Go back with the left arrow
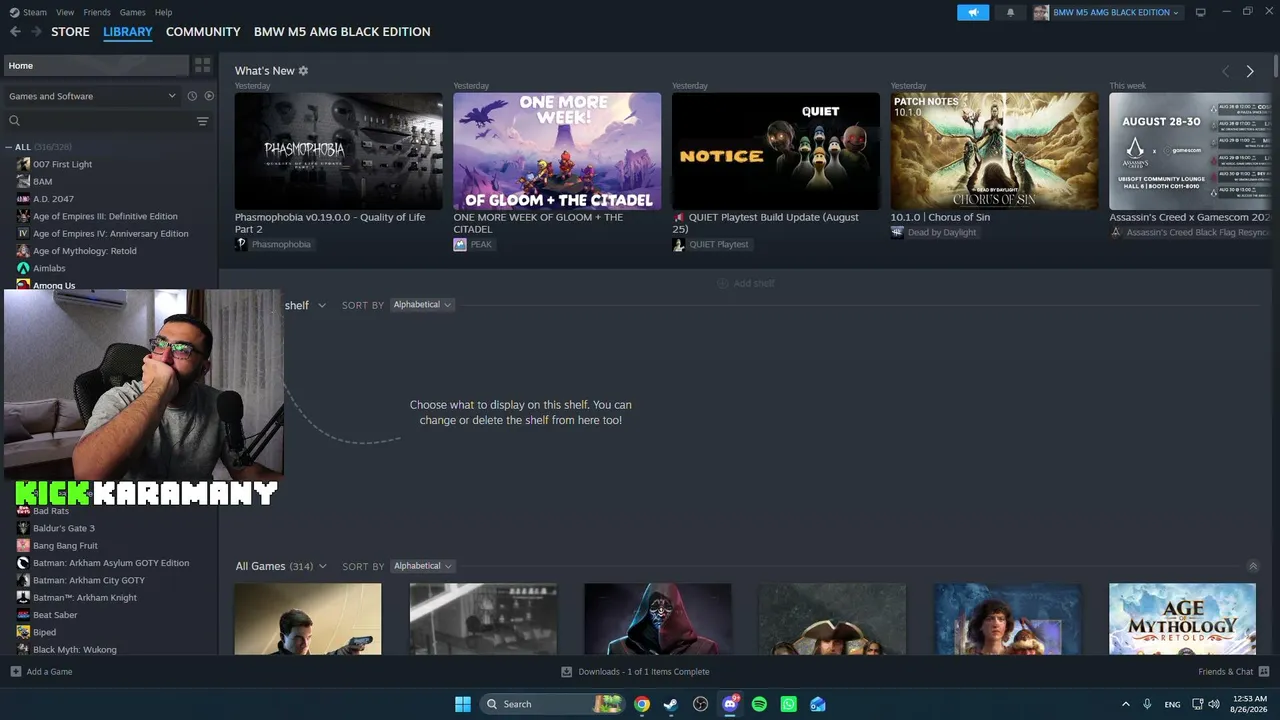 15,32
